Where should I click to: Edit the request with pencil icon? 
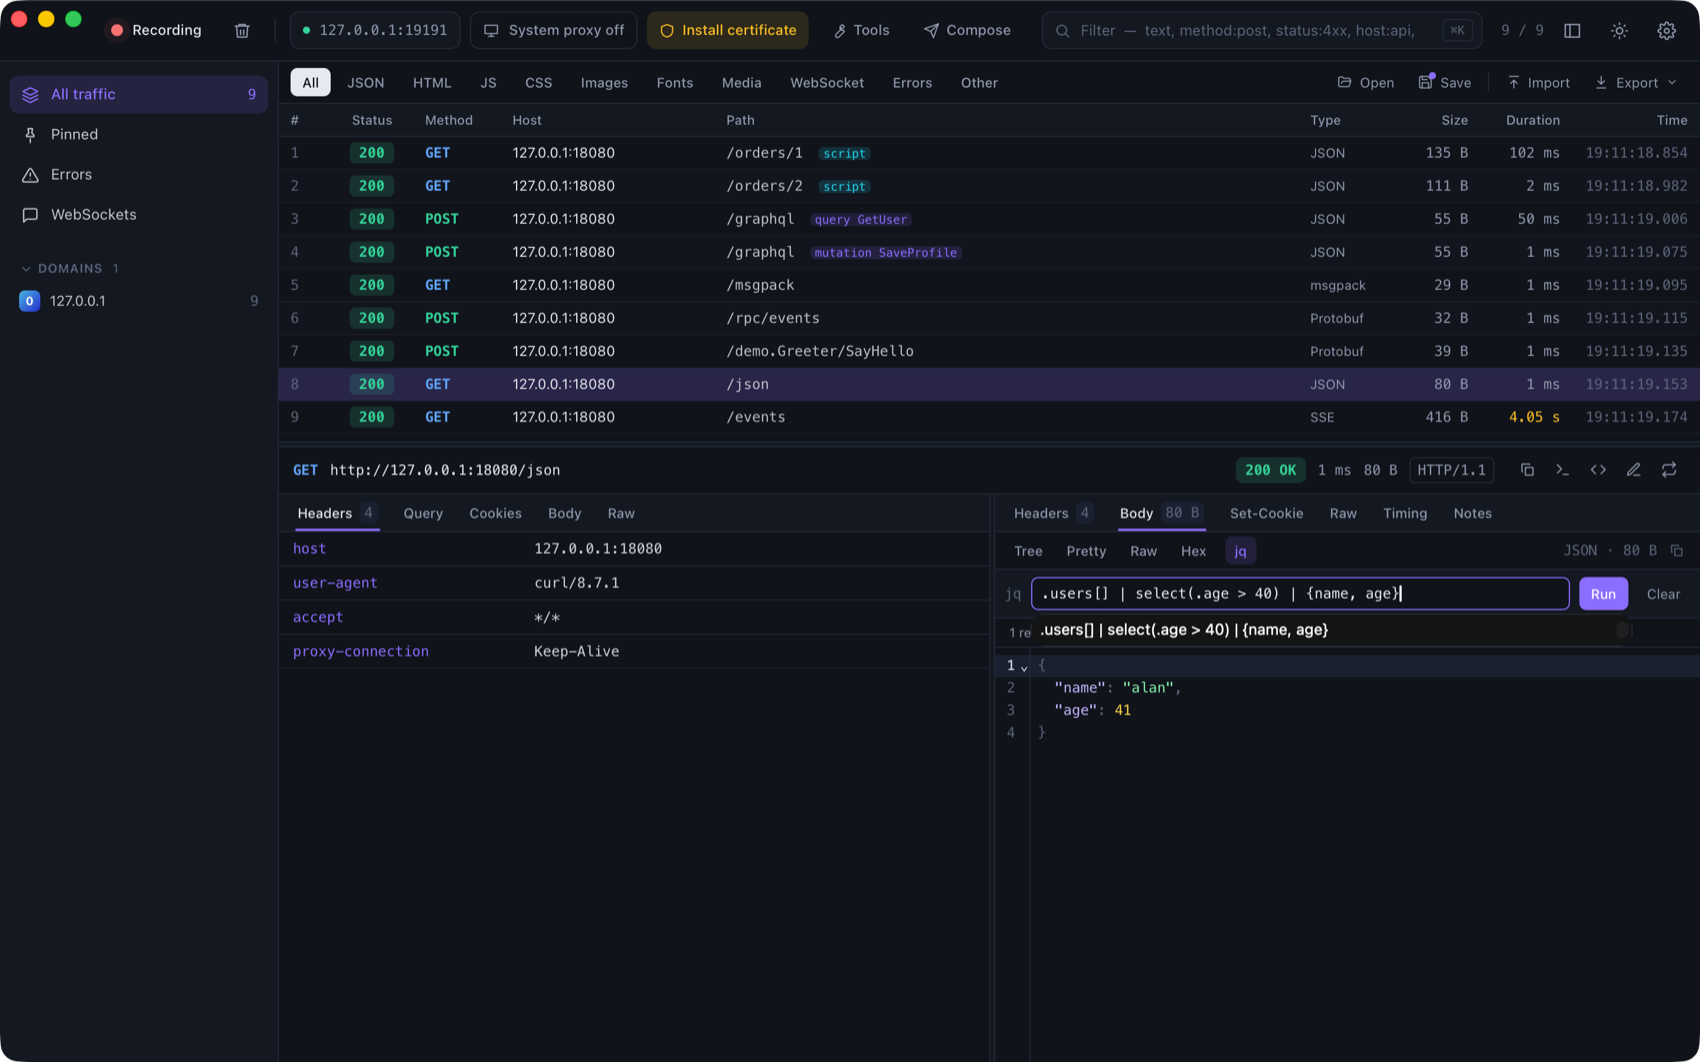(1633, 470)
